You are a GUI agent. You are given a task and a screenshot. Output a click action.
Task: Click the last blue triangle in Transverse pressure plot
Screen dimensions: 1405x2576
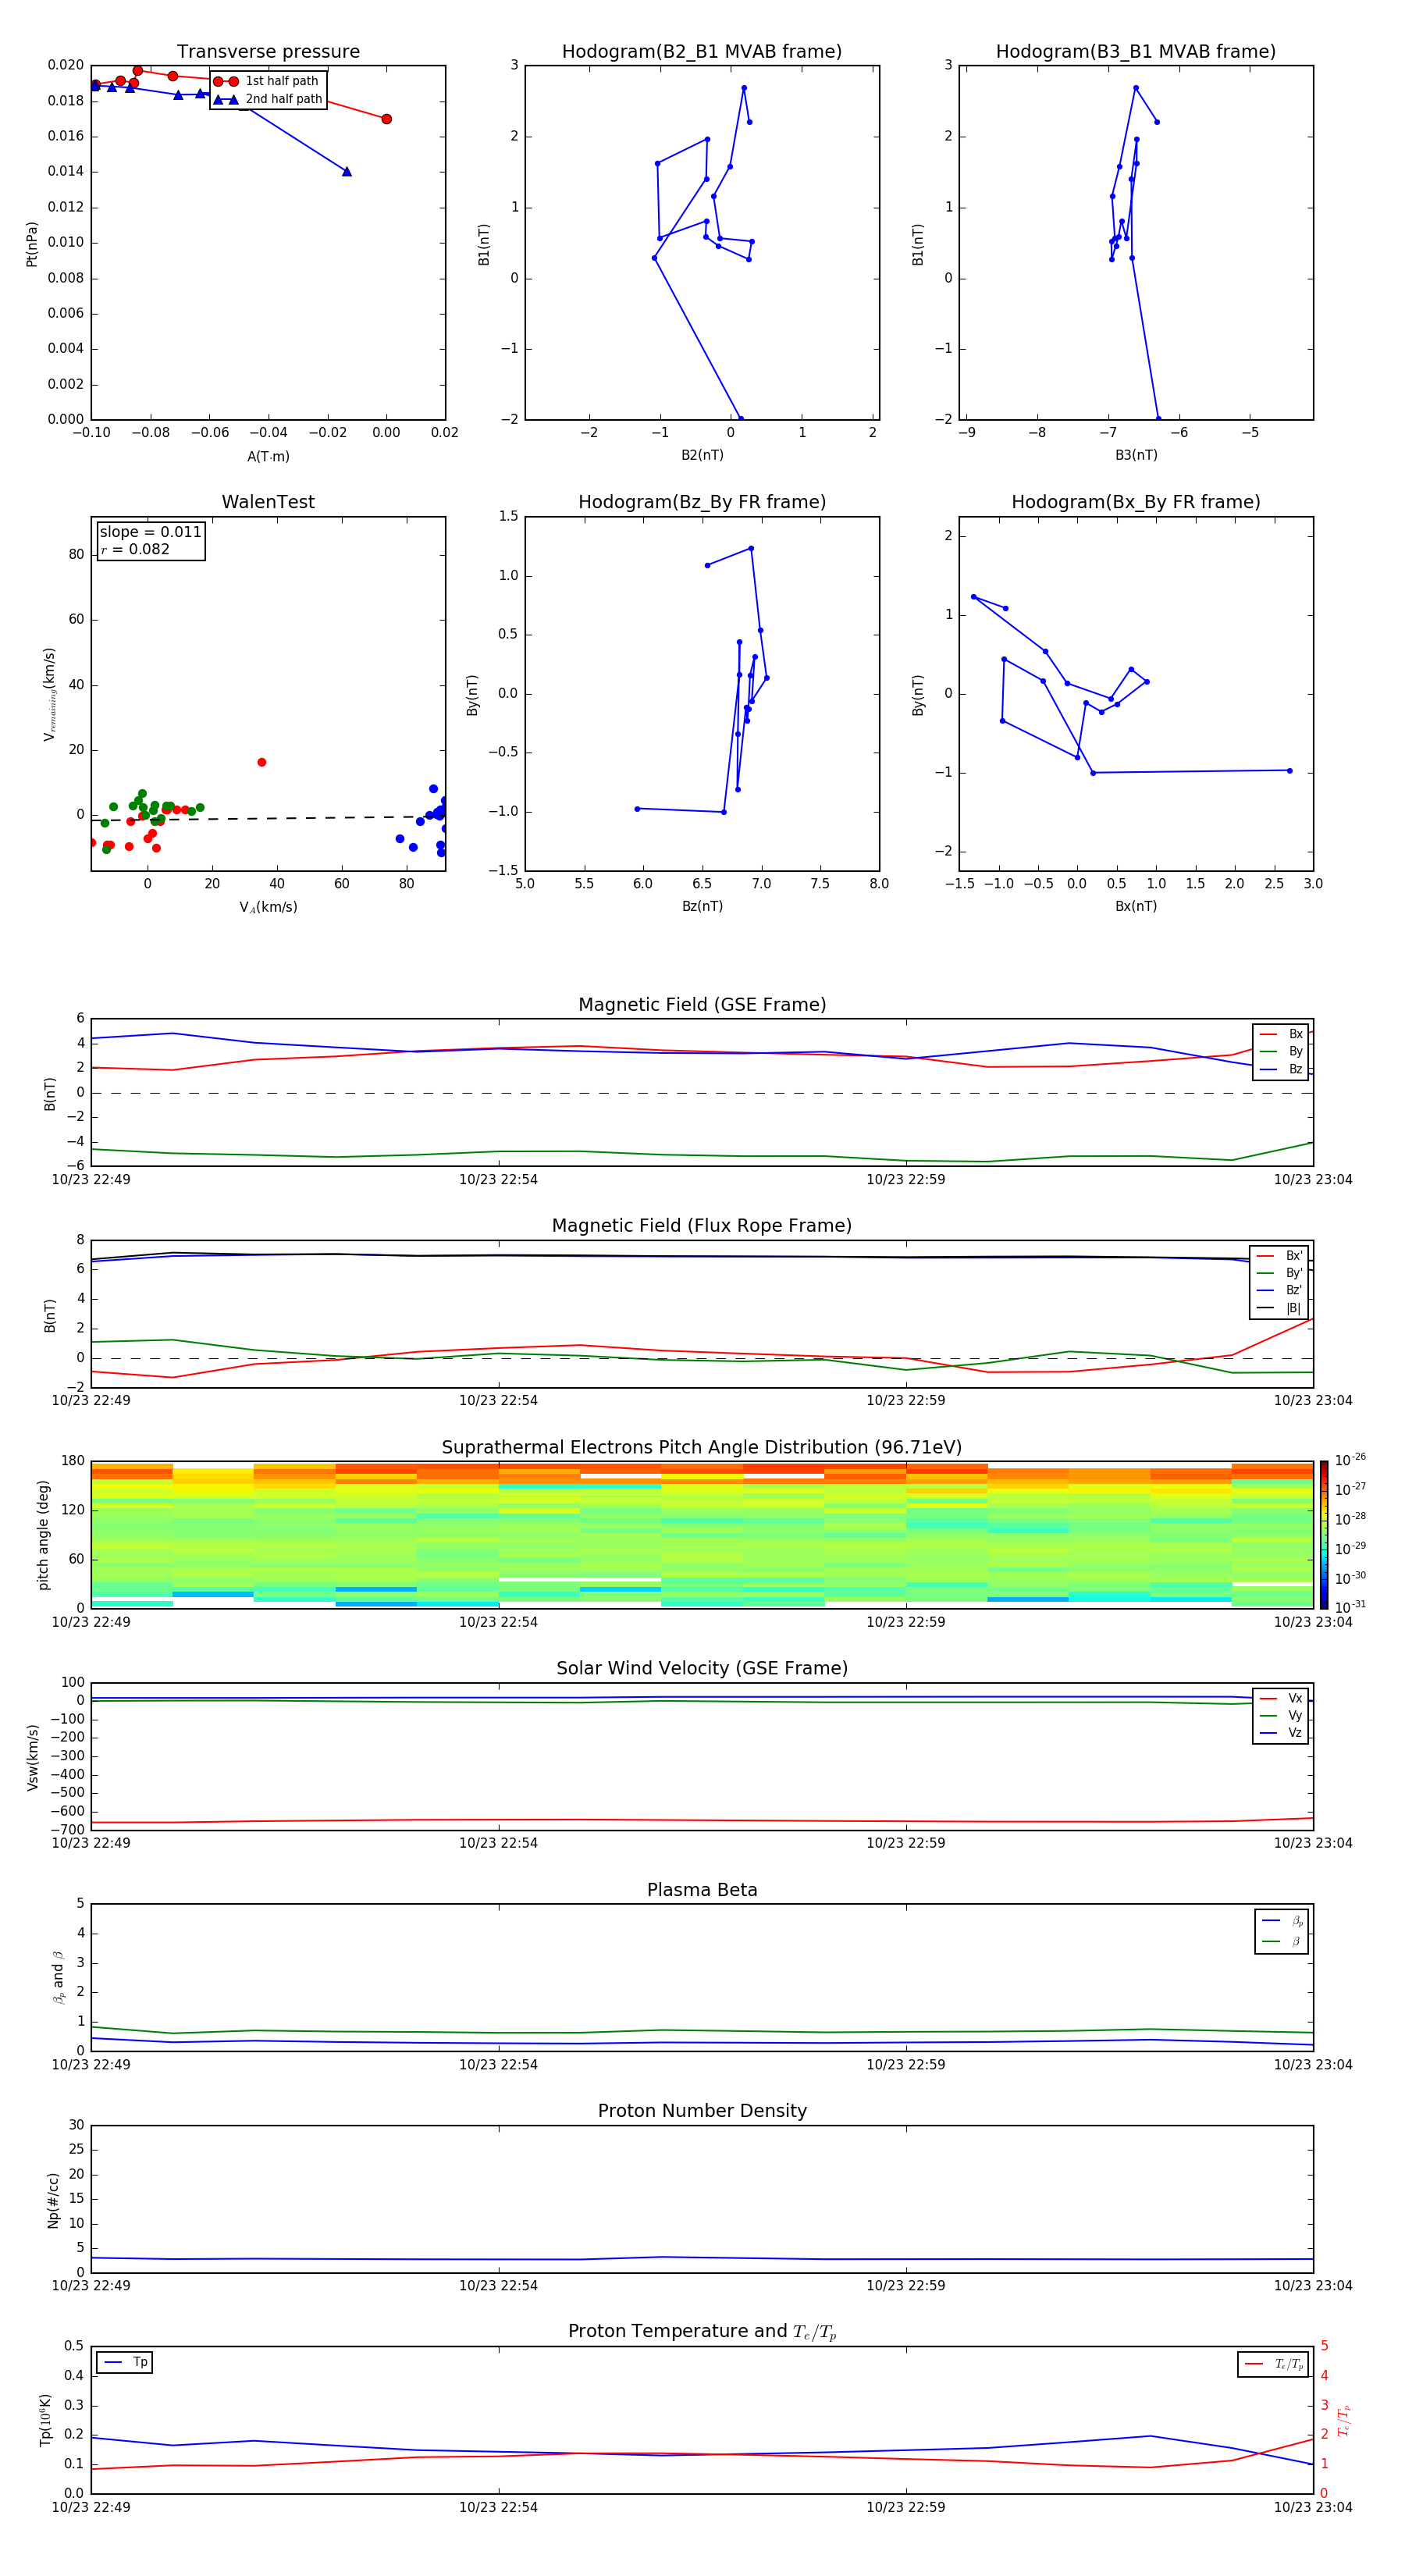pyautogui.click(x=347, y=172)
